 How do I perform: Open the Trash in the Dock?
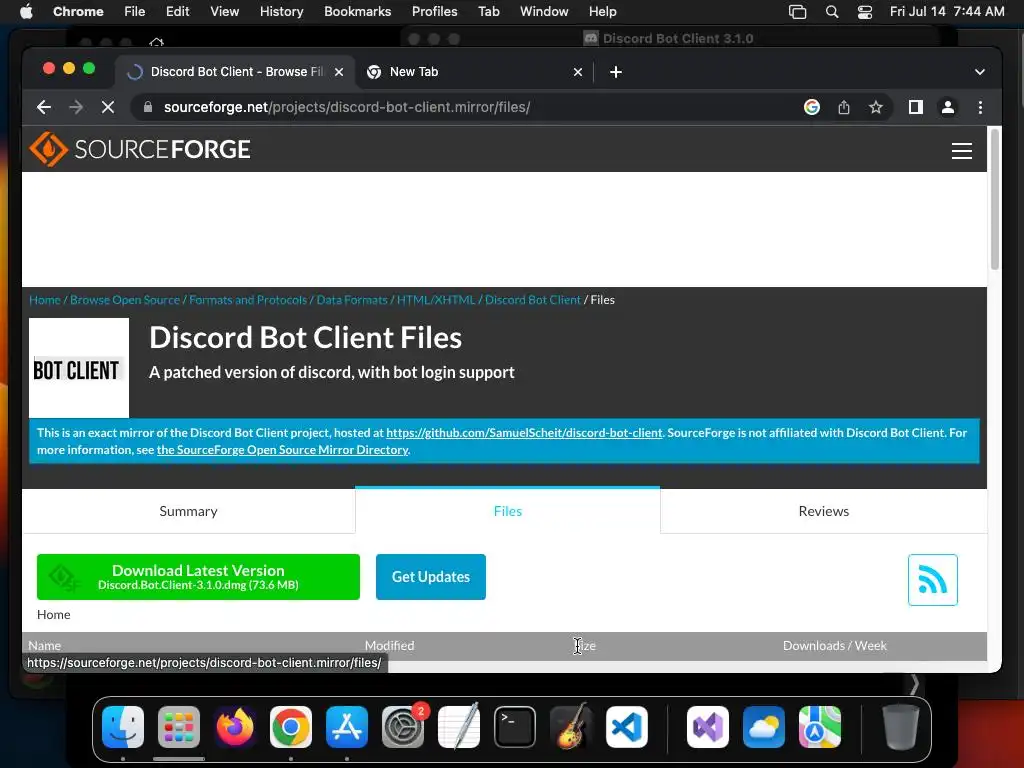[x=901, y=727]
